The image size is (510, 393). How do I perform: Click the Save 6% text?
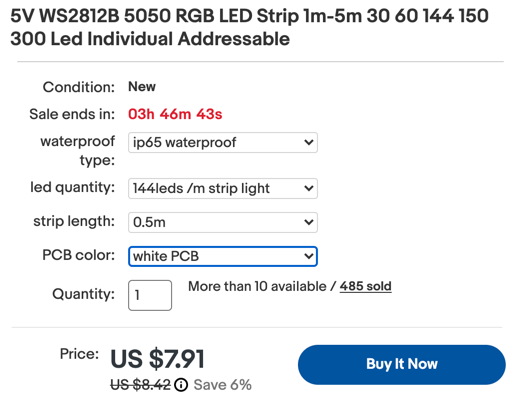tap(223, 385)
